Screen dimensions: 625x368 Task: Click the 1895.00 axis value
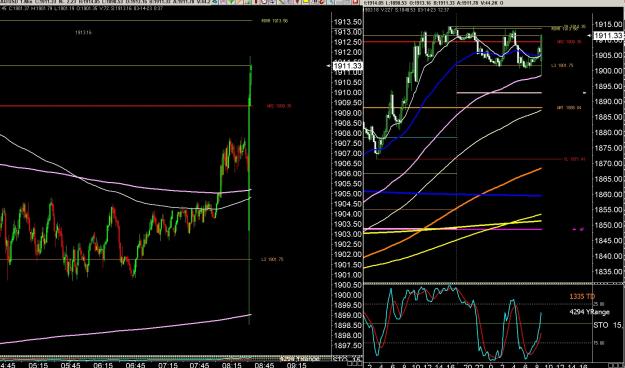click(608, 86)
